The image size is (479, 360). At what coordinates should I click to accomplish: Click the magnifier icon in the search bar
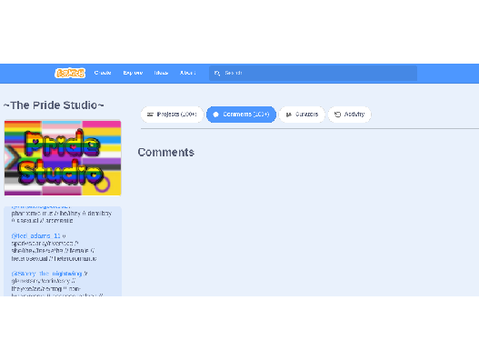click(217, 73)
